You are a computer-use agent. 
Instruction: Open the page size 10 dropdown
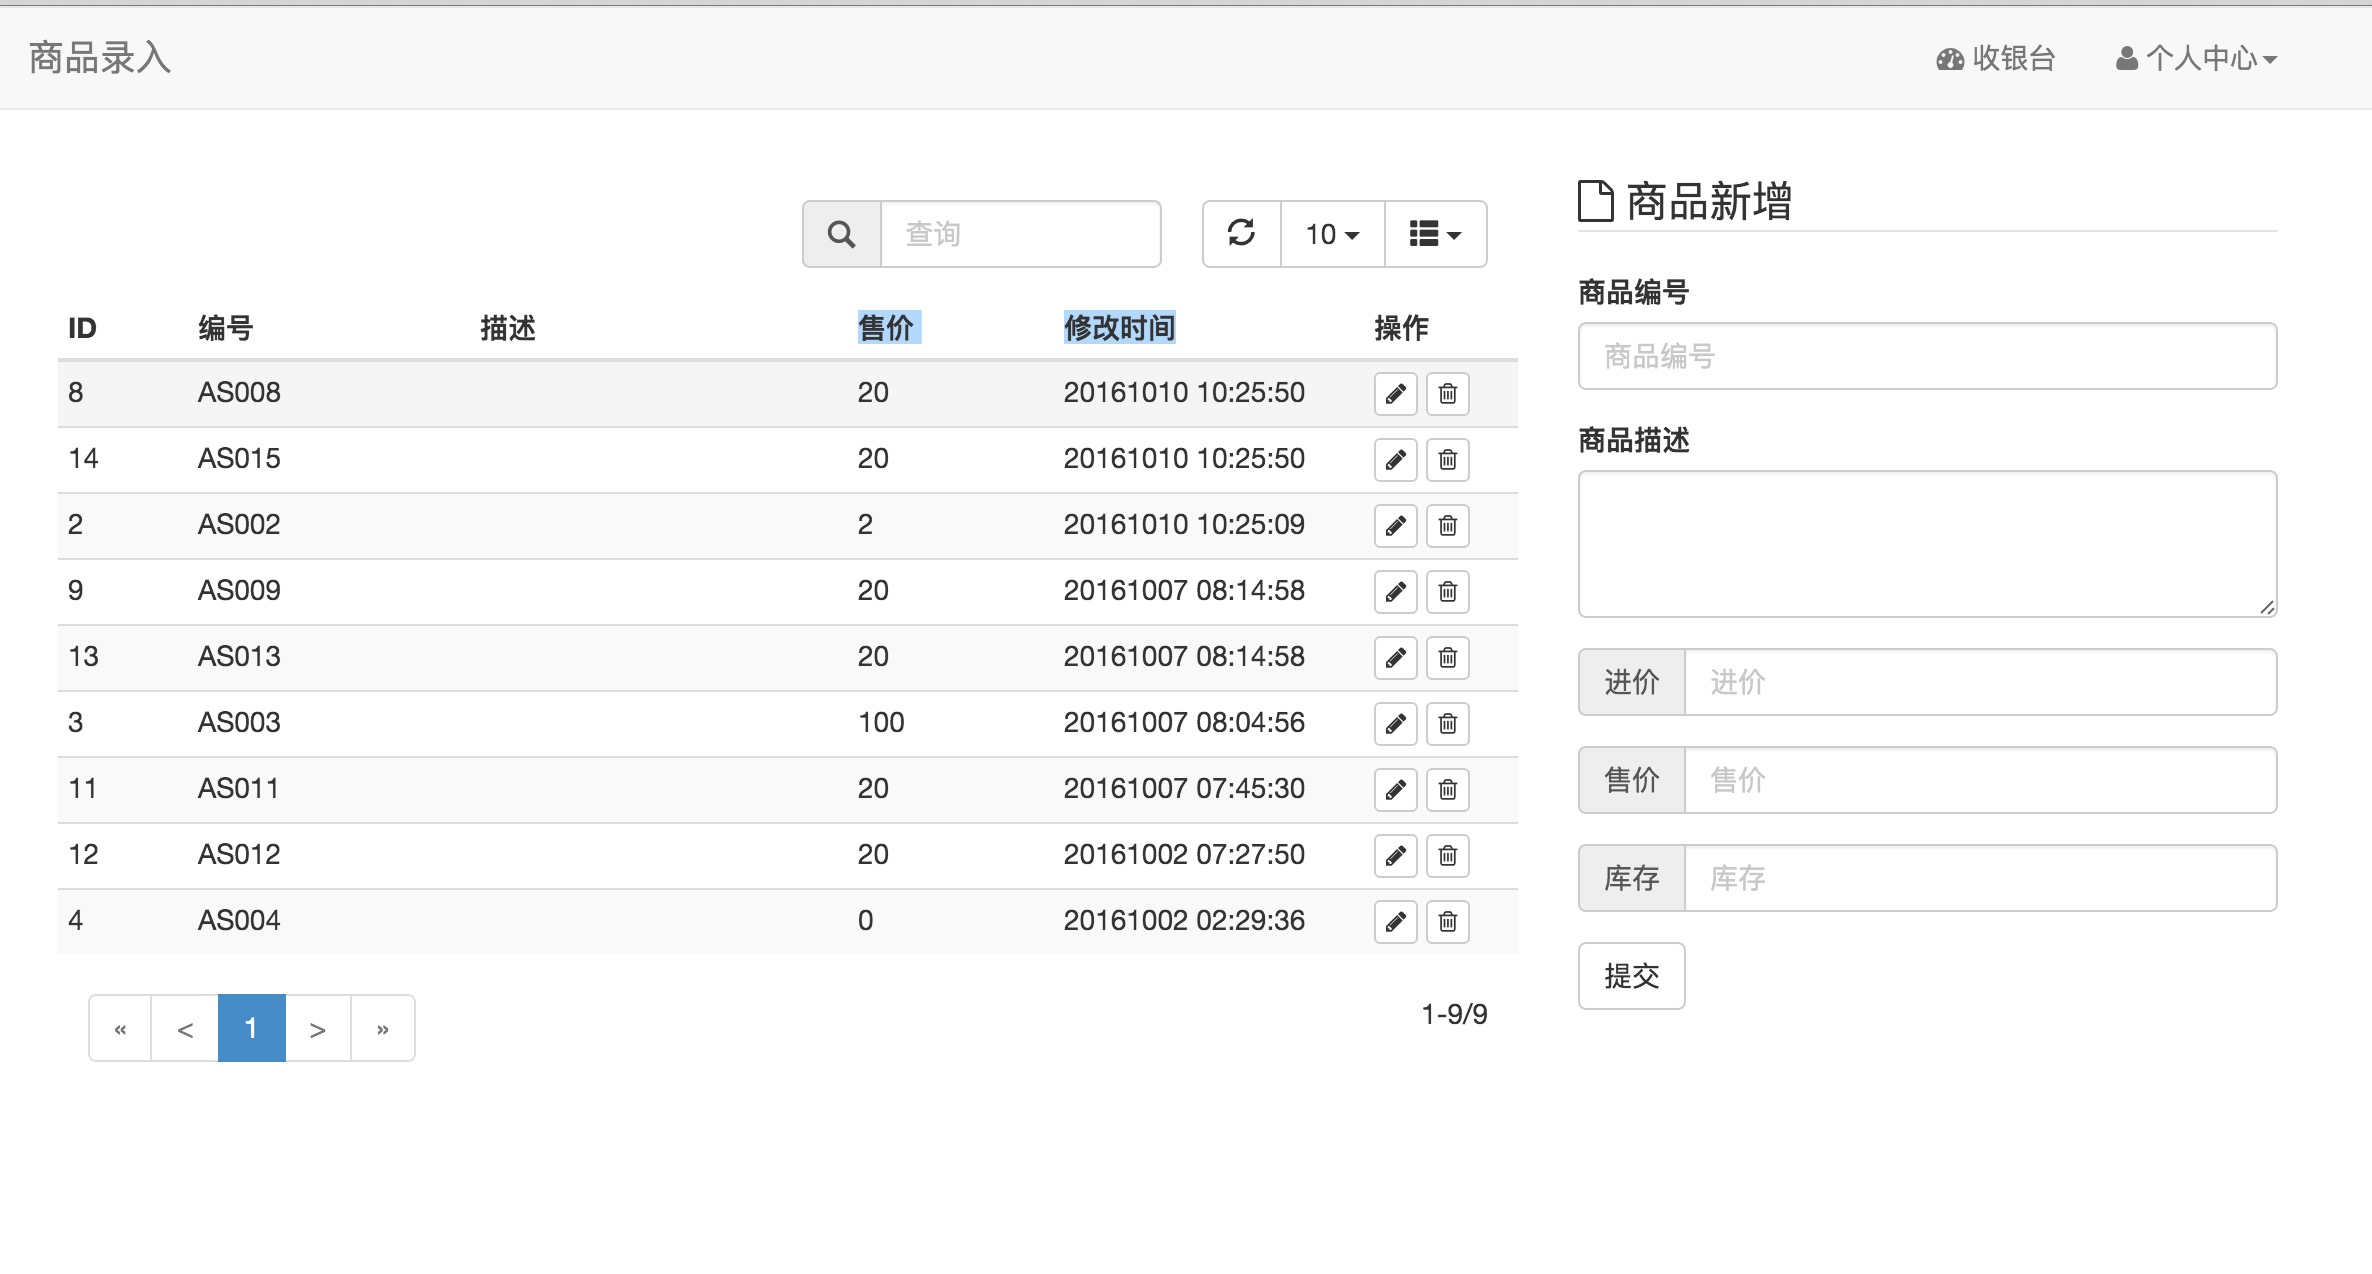[1332, 234]
